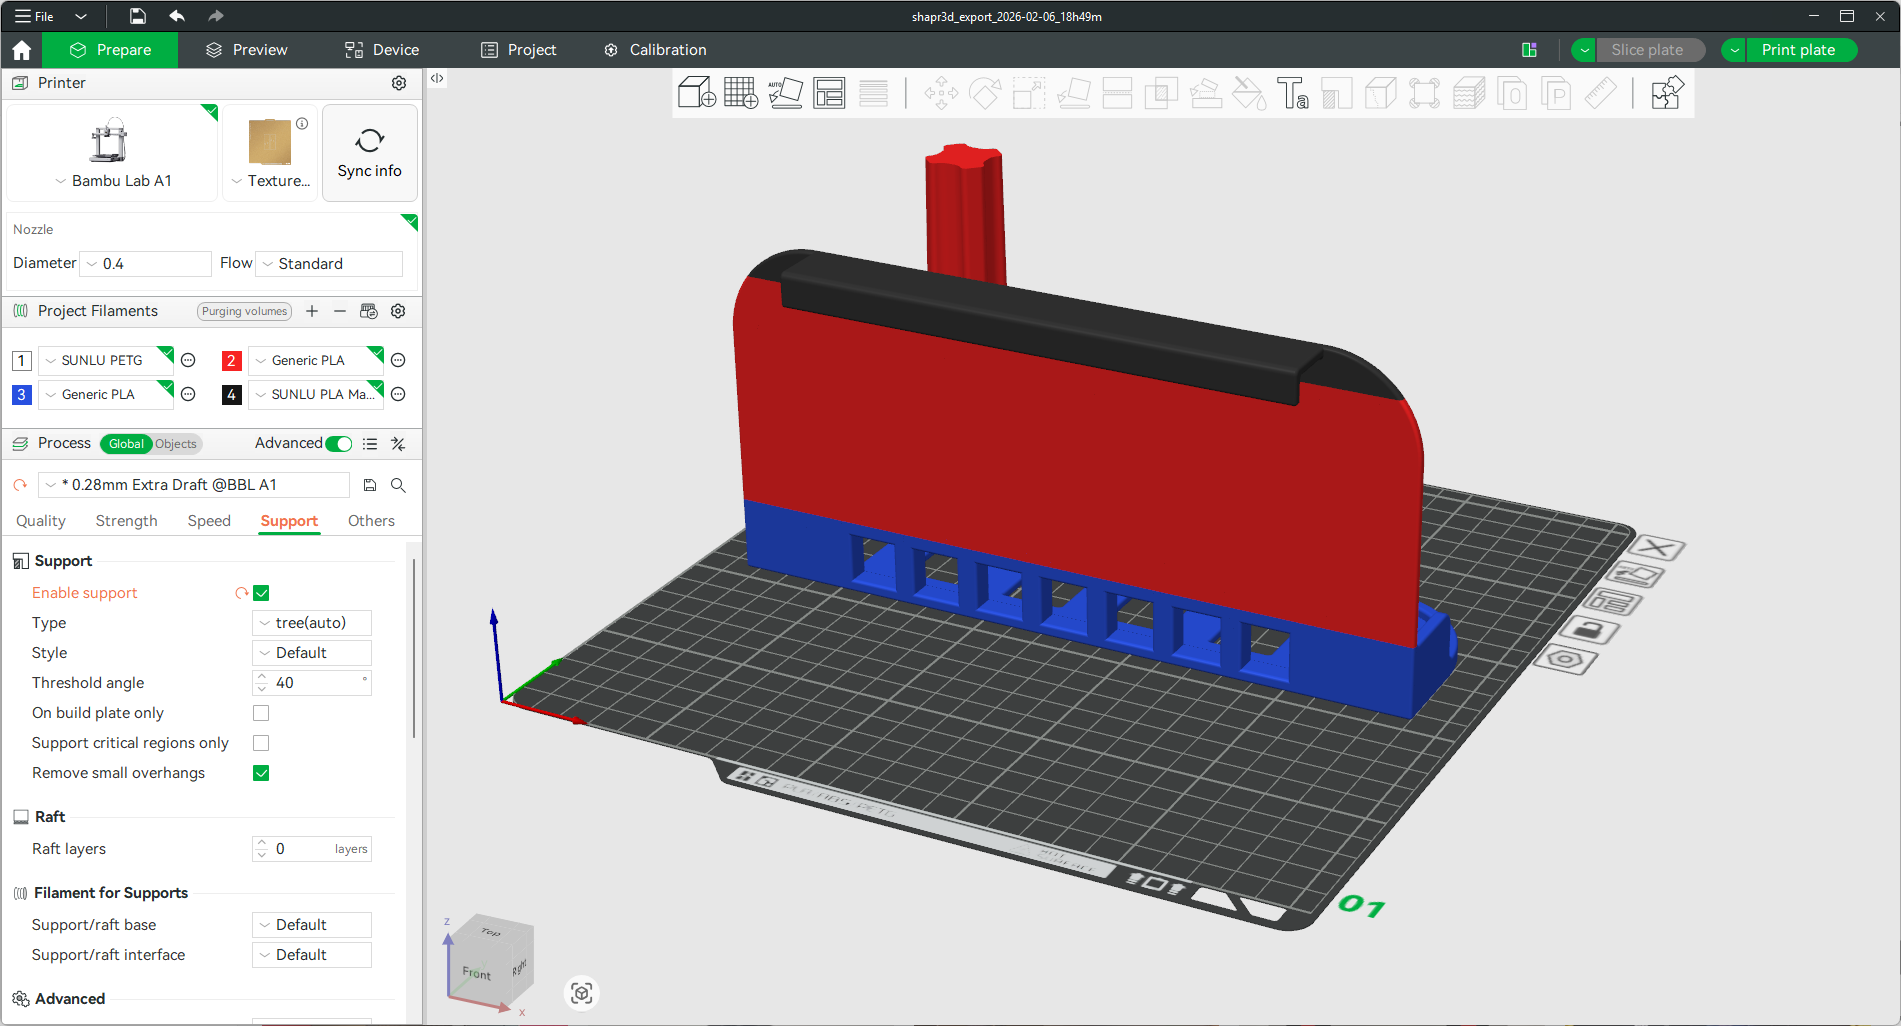Click the Auto orient toolbar icon
1901x1026 pixels.
(x=785, y=93)
